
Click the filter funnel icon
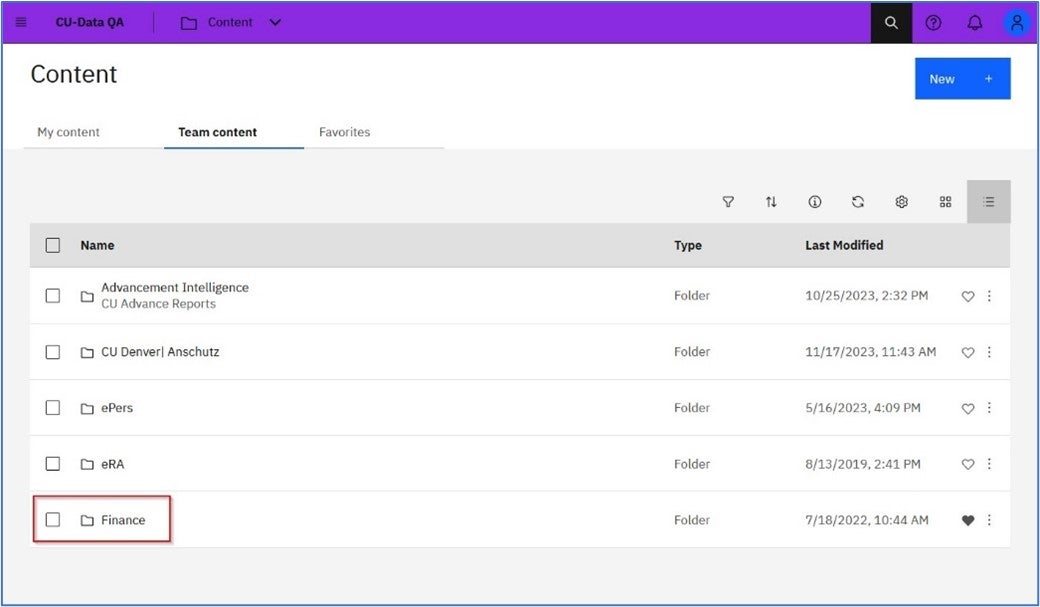click(x=728, y=202)
